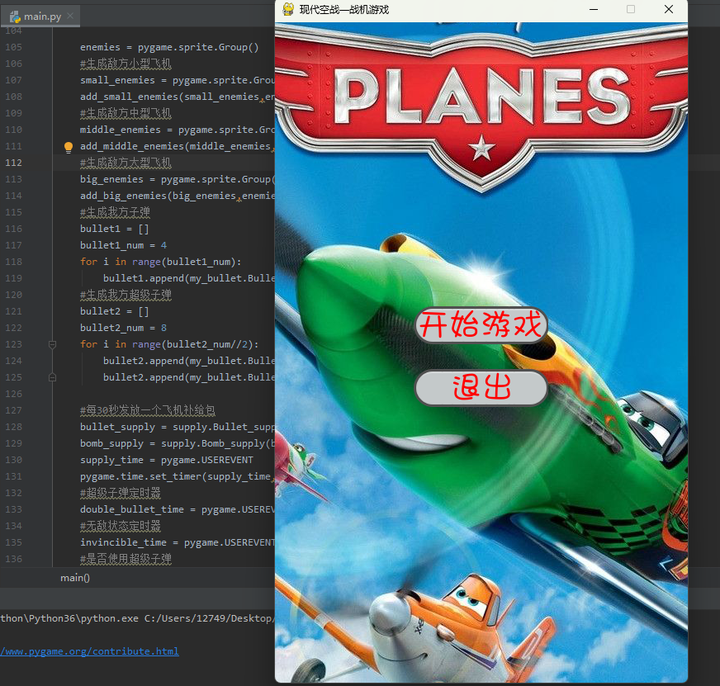Click the comment '#生成敌方大型飞机'

[126, 163]
